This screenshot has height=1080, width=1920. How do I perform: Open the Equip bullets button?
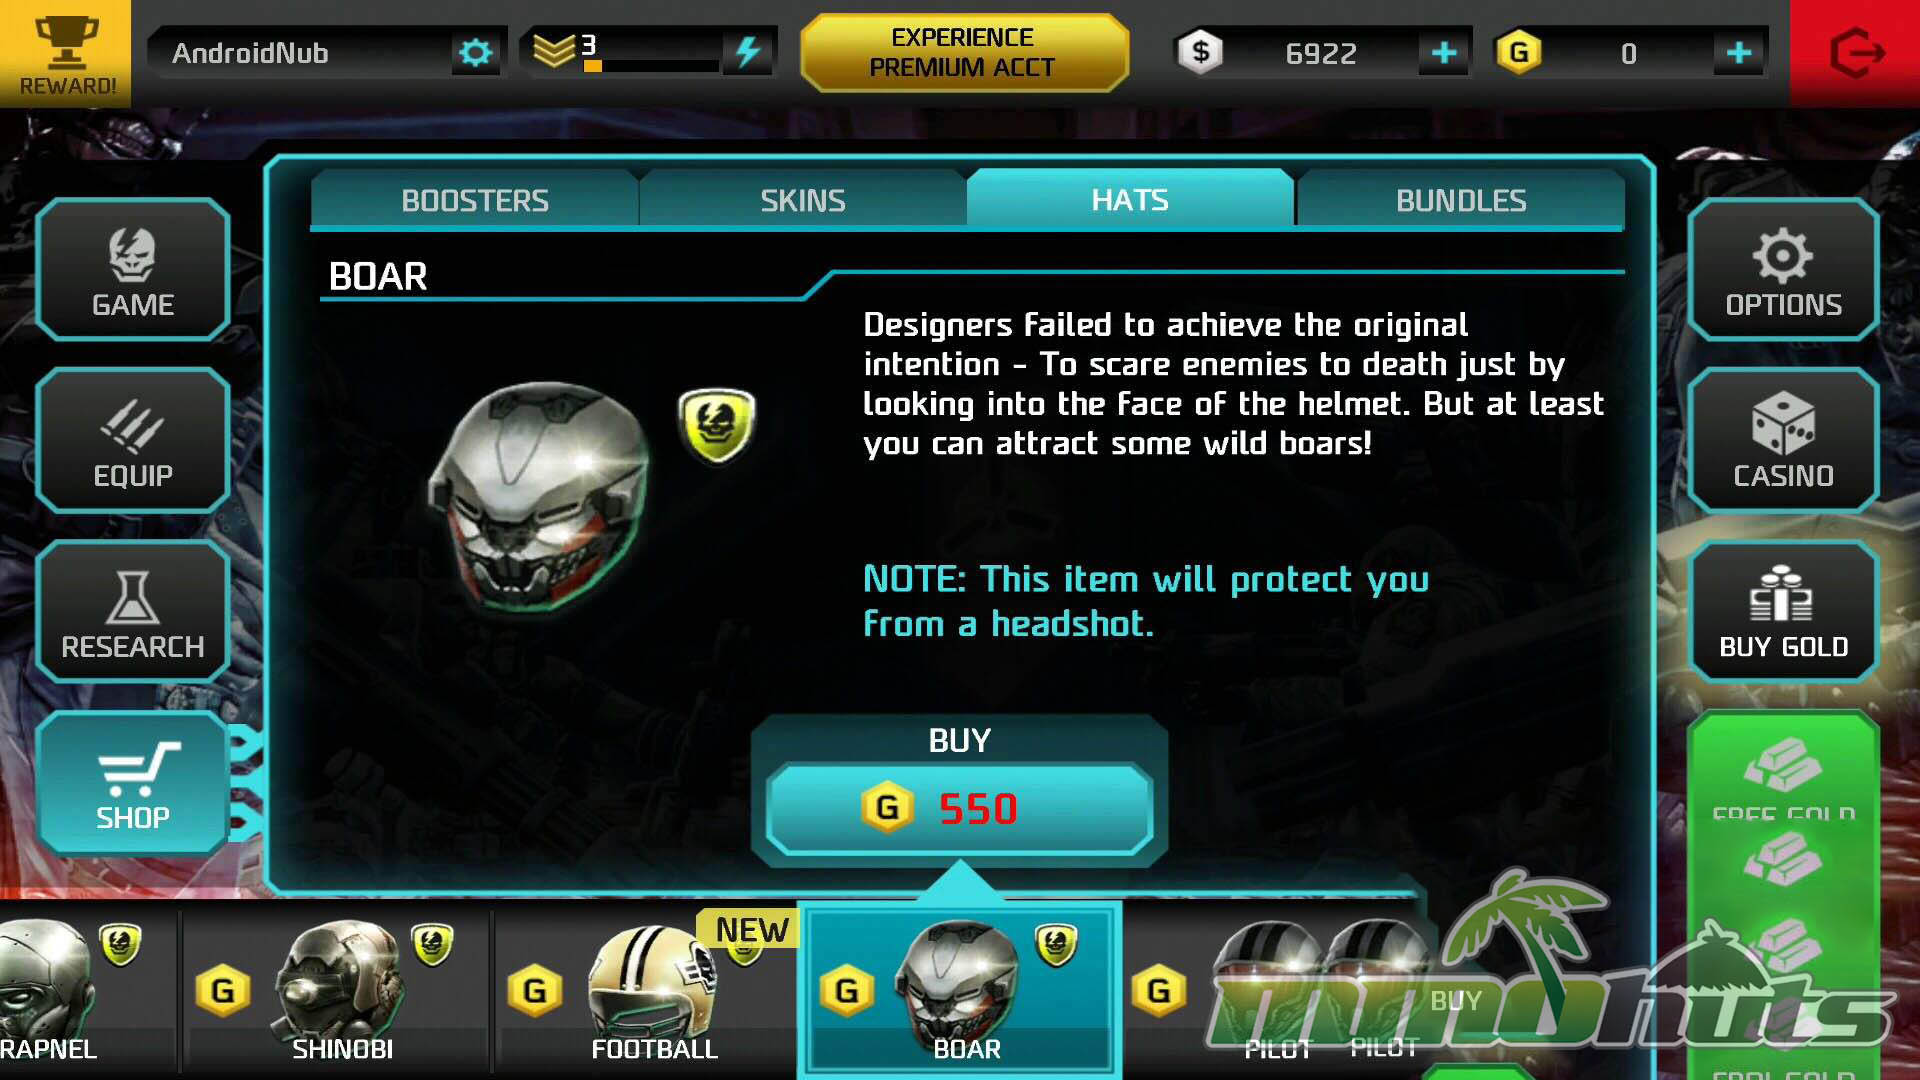[x=133, y=441]
